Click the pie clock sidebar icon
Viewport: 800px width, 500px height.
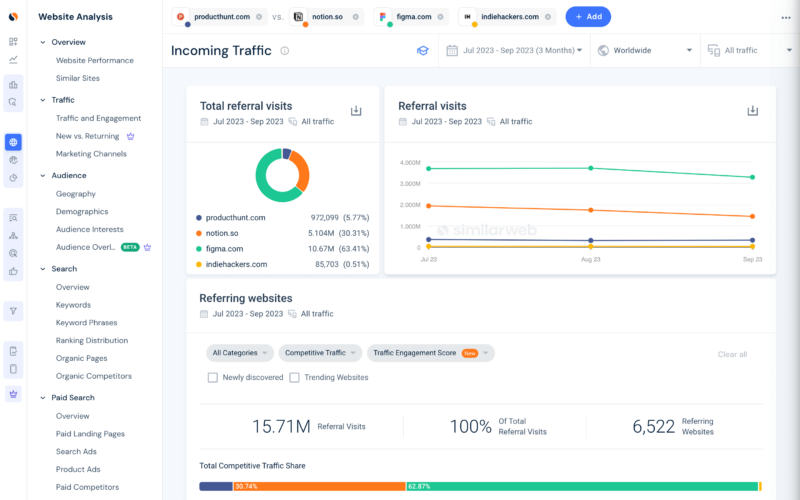click(13, 178)
